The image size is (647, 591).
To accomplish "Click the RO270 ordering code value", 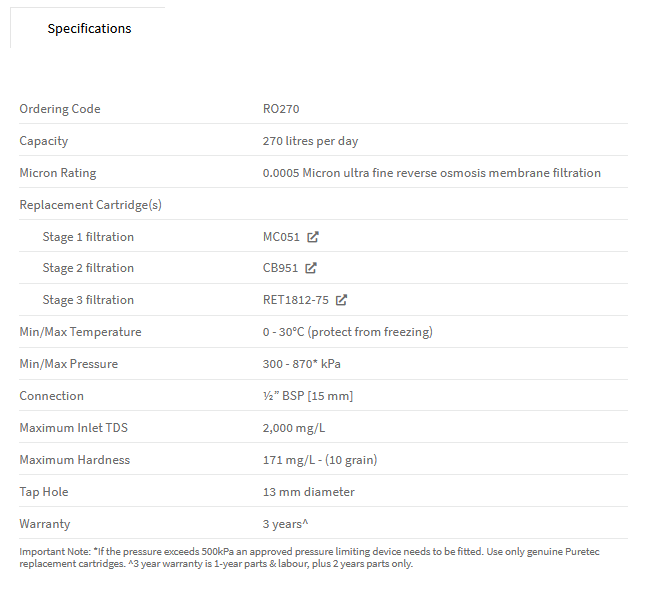I will click(281, 109).
